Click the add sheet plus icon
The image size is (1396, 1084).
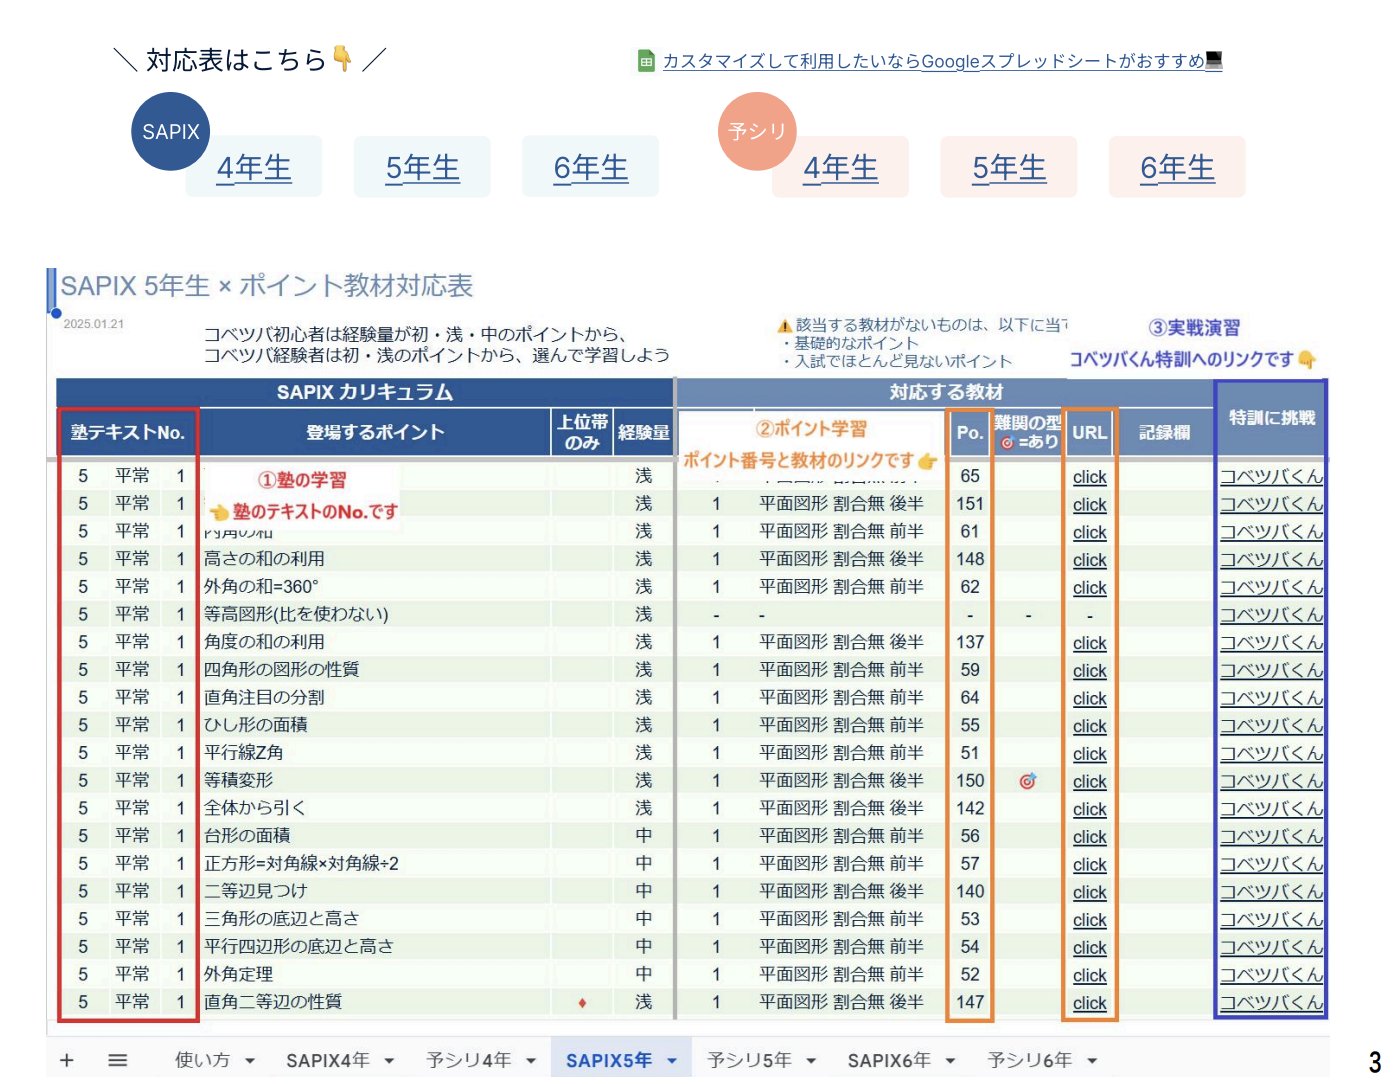point(67,1060)
